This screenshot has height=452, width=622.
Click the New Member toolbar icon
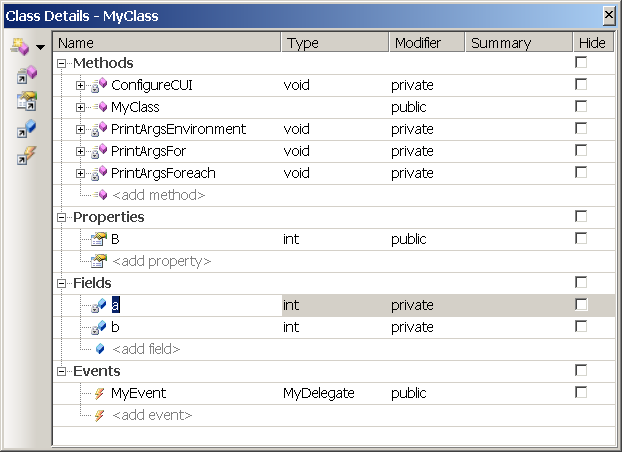coord(20,47)
